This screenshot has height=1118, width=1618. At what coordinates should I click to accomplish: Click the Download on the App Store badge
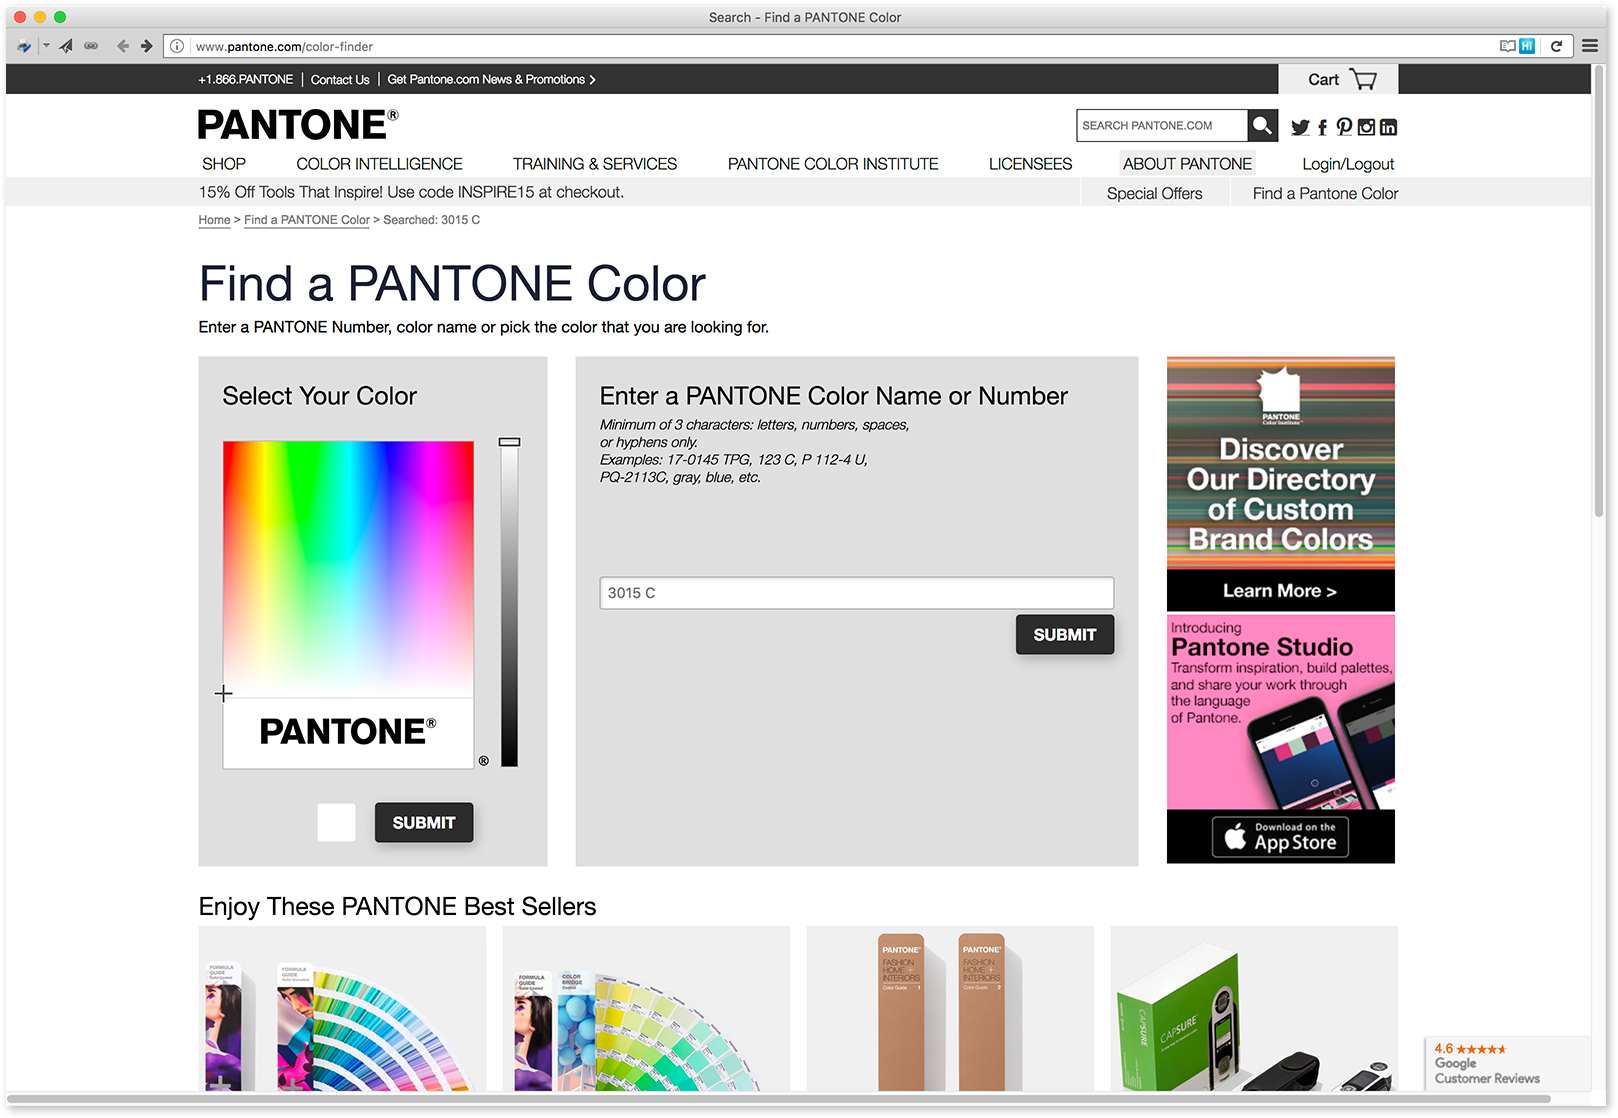pos(1281,837)
